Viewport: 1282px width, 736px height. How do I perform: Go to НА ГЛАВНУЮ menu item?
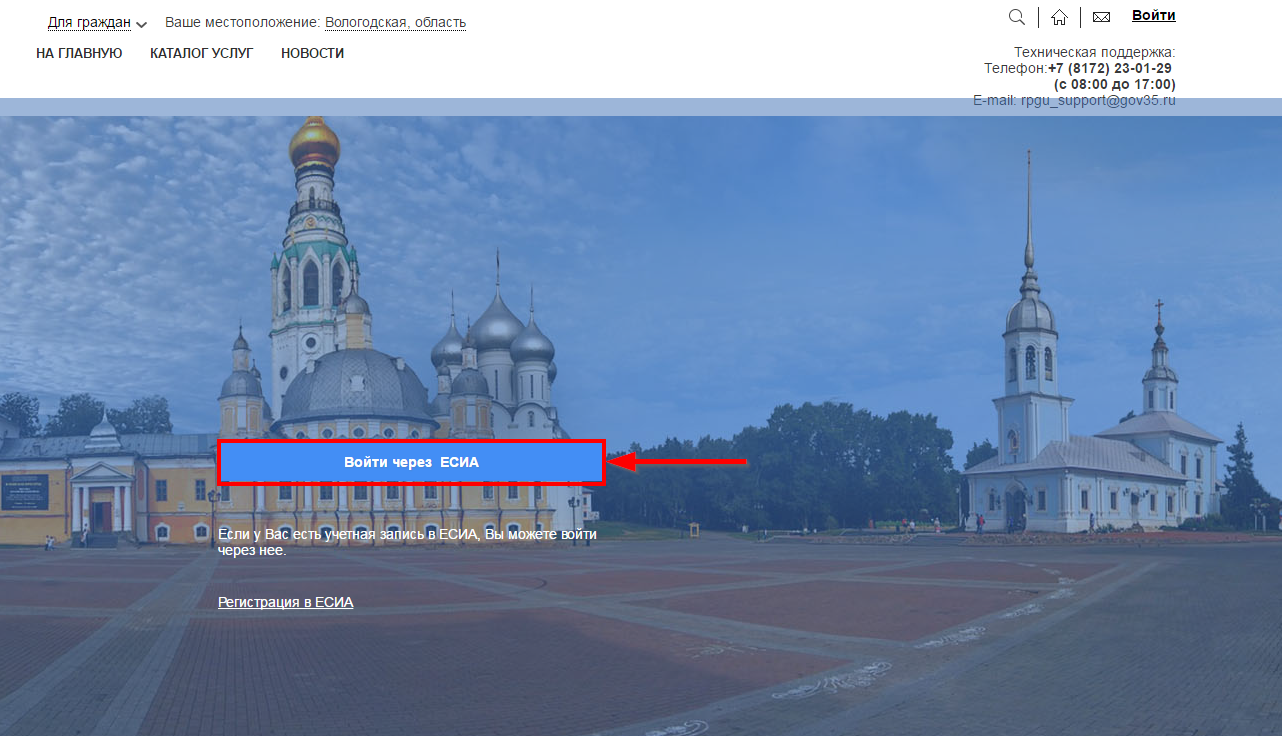click(x=79, y=53)
